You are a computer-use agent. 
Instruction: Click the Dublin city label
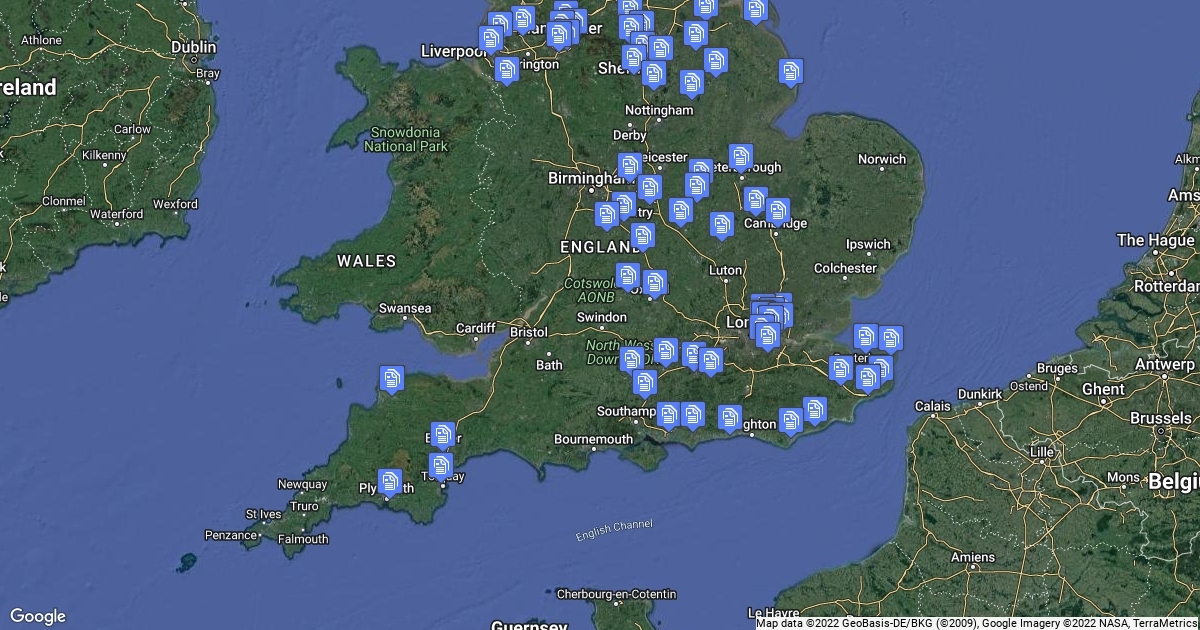pyautogui.click(x=193, y=47)
